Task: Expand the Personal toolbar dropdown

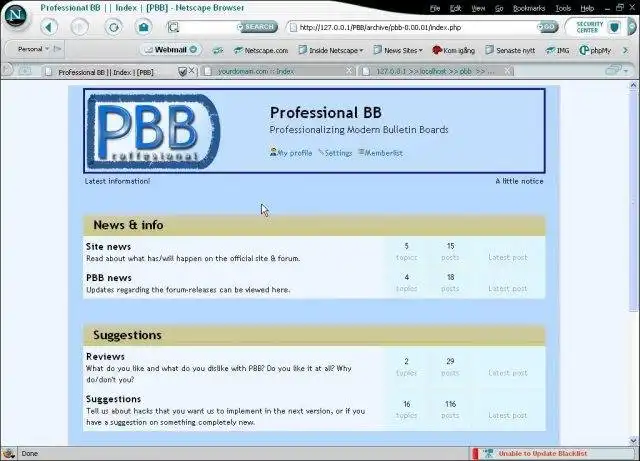Action: [x=33, y=49]
